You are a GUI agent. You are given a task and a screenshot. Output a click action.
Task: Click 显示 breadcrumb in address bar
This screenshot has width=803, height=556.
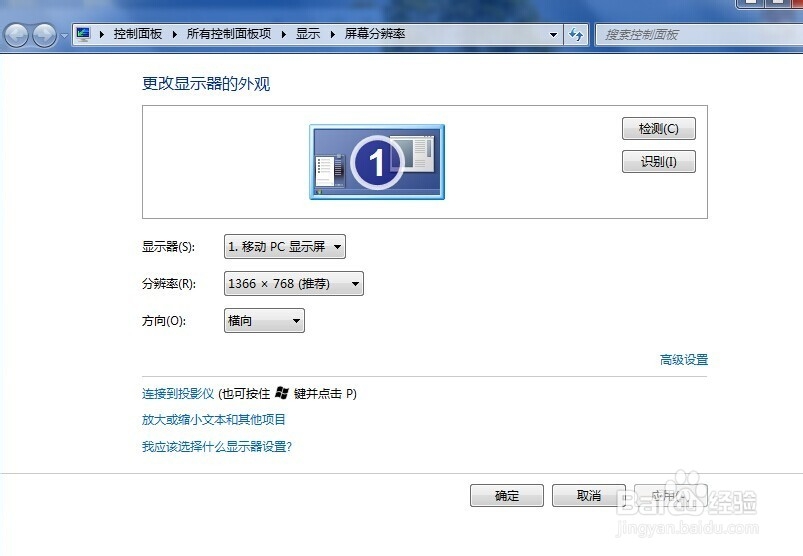pos(308,34)
